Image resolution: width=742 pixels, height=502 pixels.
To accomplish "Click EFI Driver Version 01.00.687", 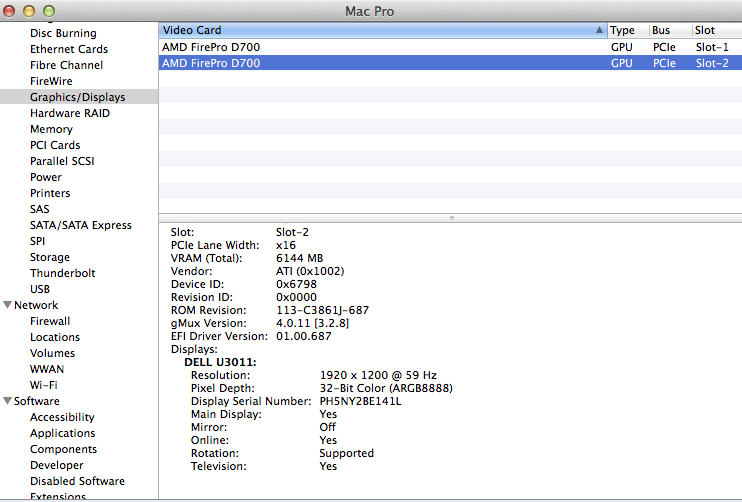I will tap(303, 336).
